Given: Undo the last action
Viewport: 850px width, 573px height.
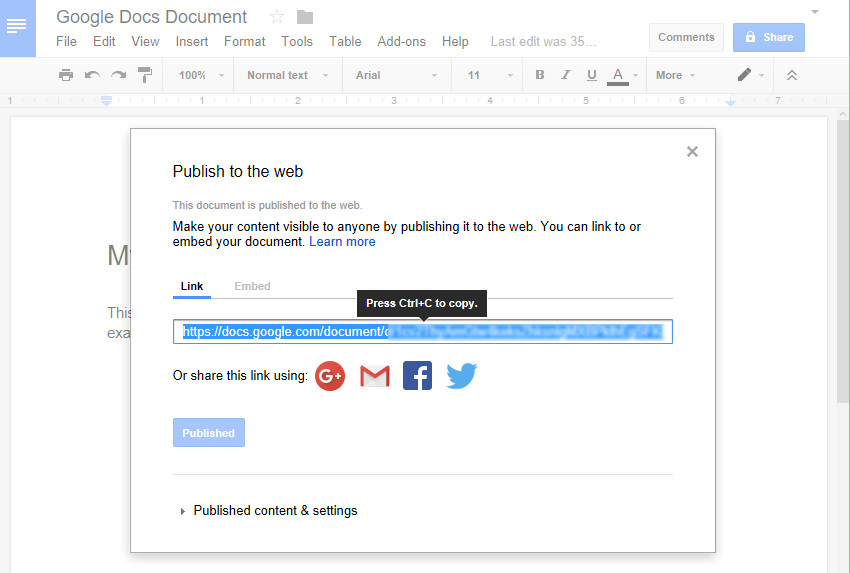Looking at the screenshot, I should coord(92,75).
